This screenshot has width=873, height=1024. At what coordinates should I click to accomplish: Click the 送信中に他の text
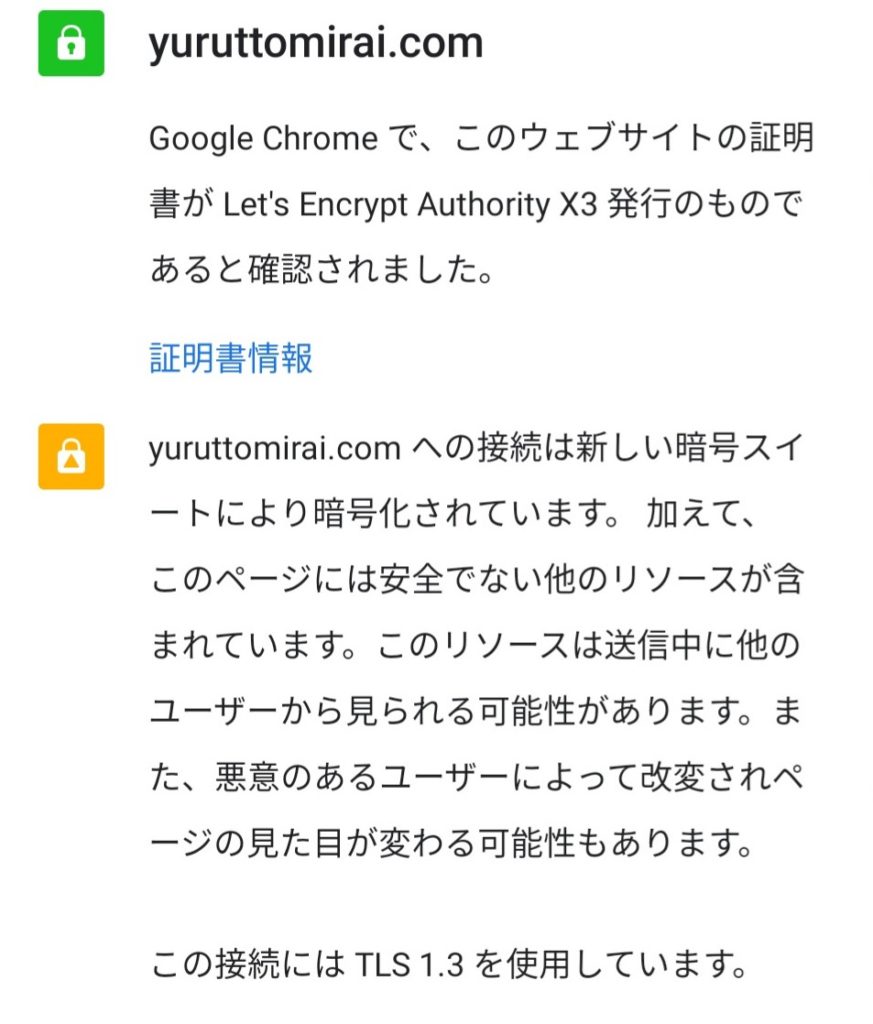tap(703, 645)
